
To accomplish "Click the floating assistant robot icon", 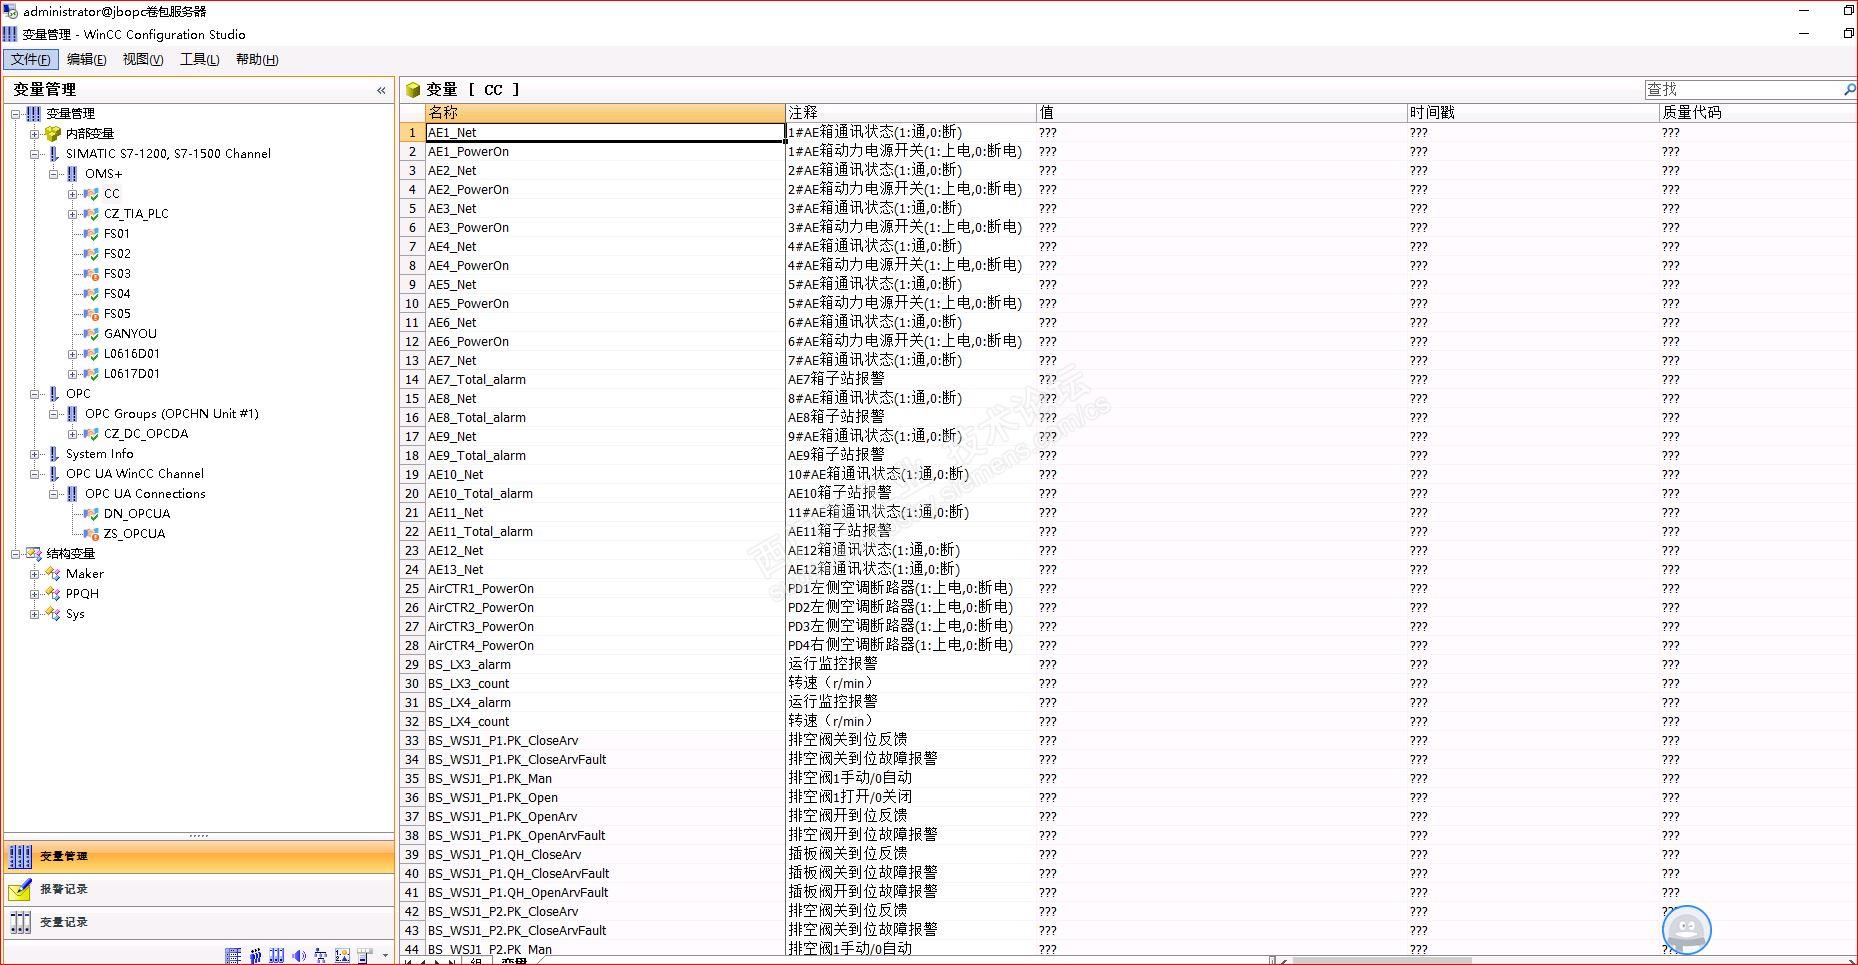I will (x=1687, y=929).
